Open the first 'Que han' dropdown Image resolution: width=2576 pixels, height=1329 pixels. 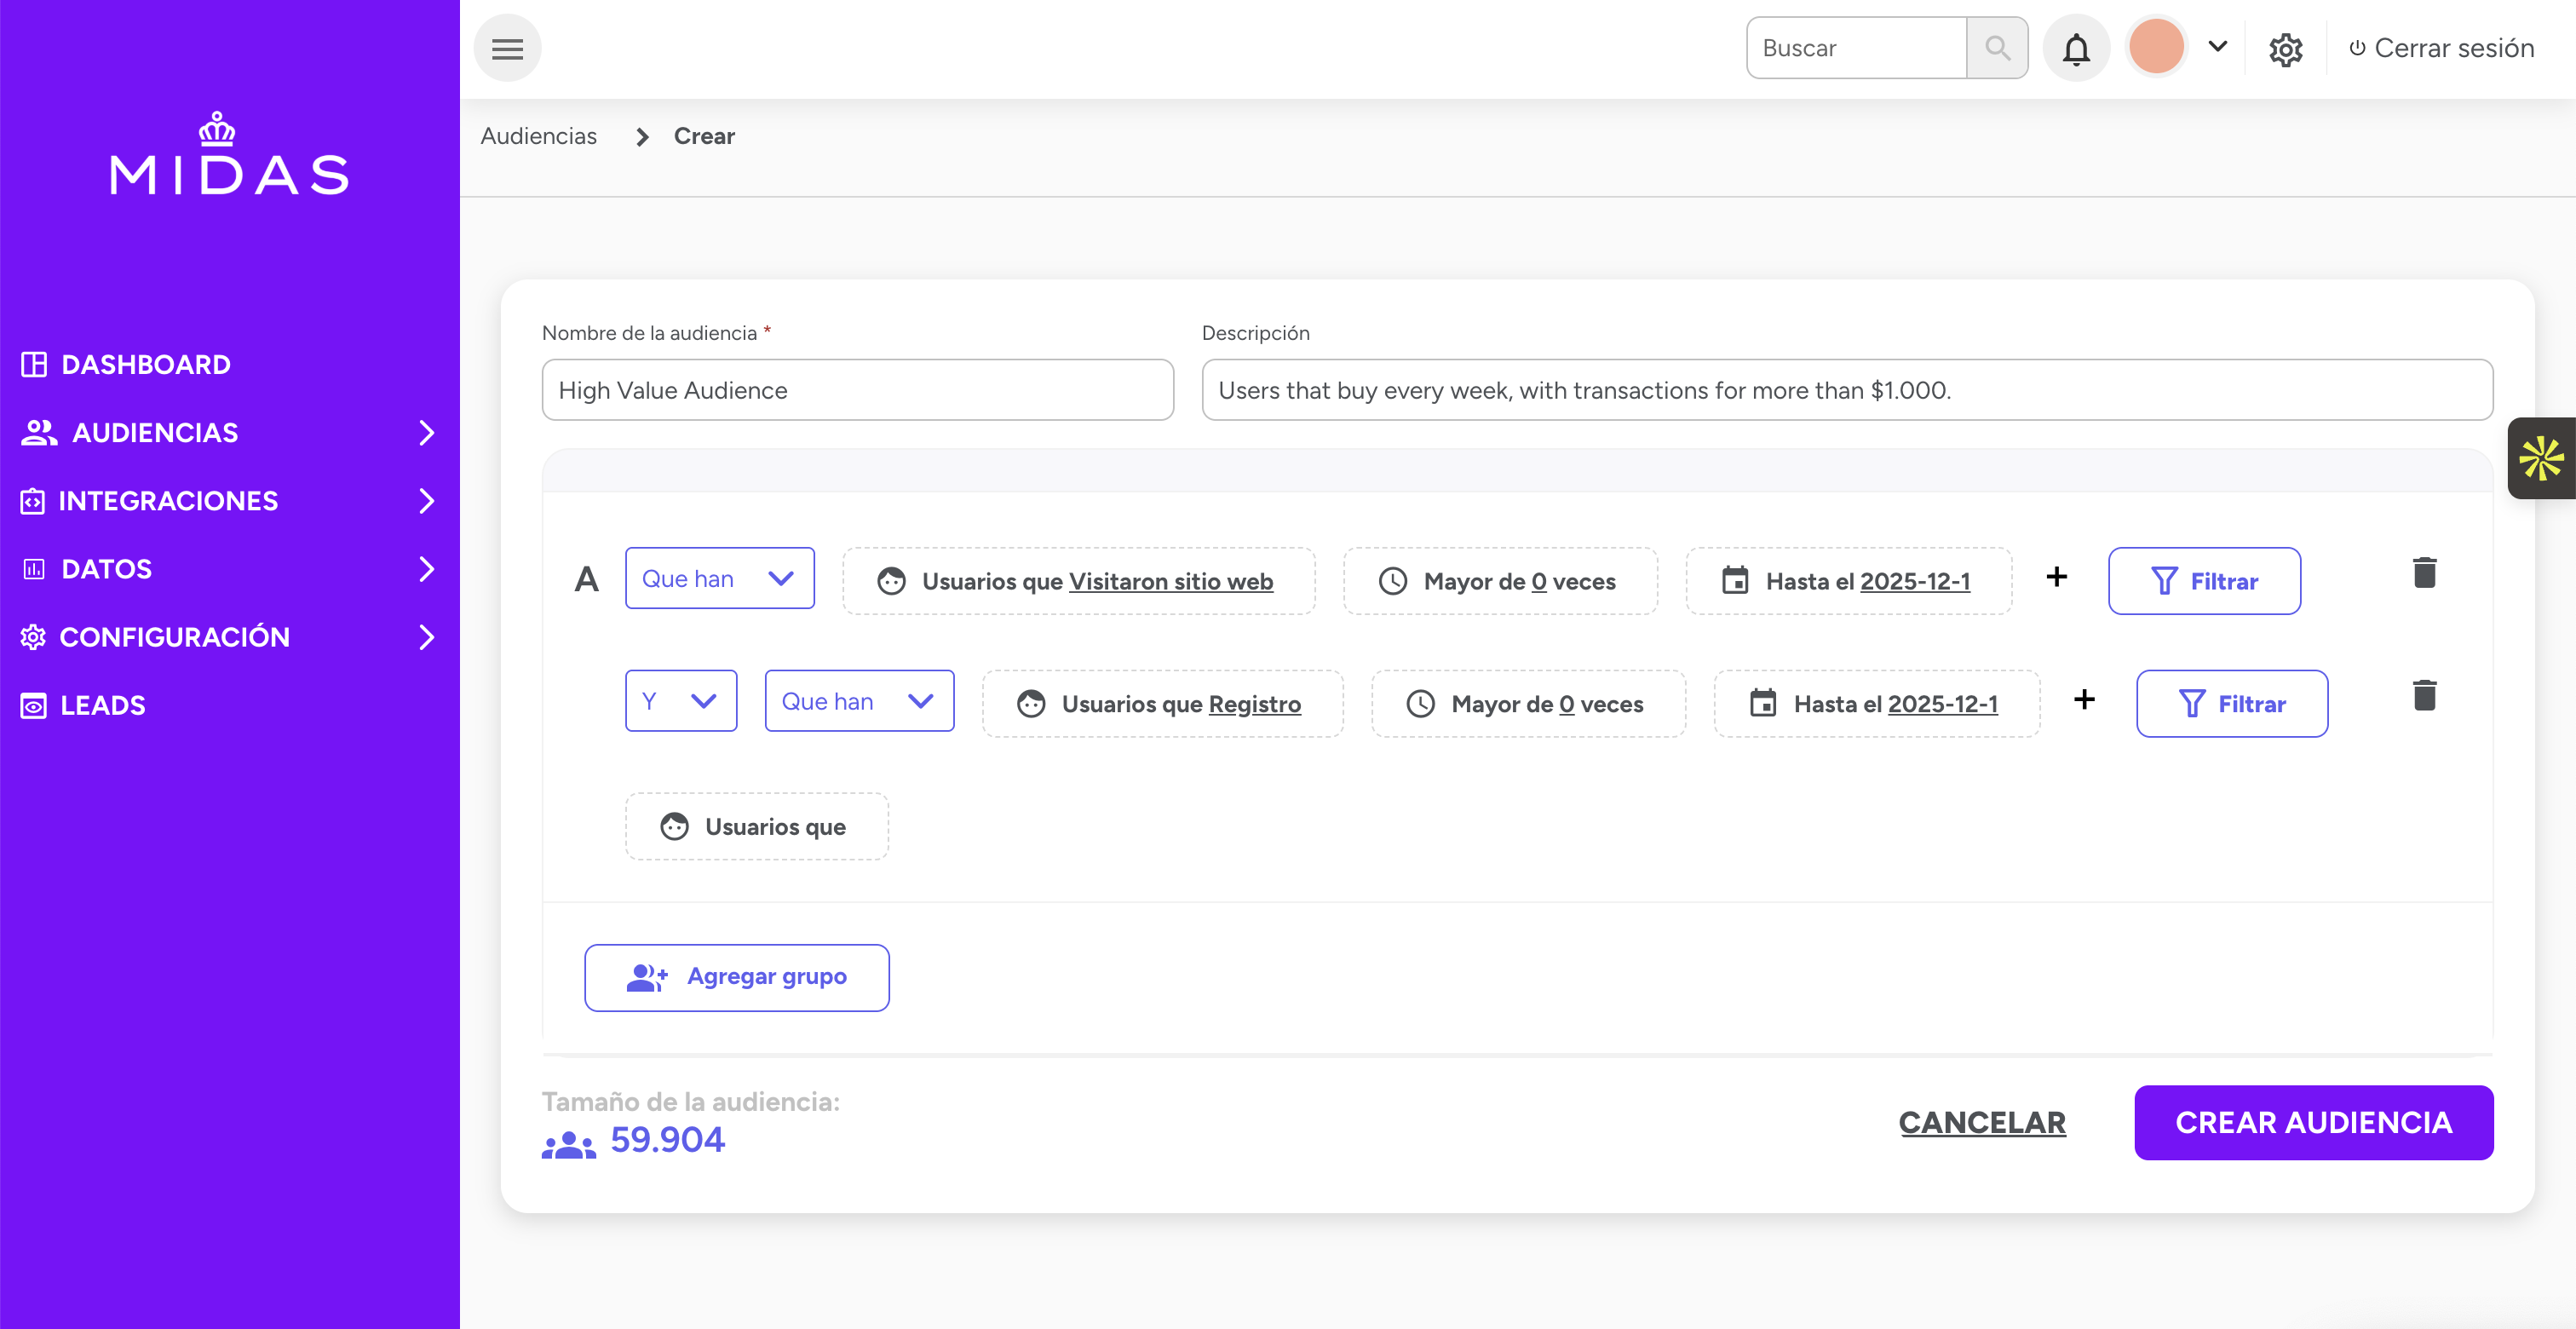(x=719, y=579)
